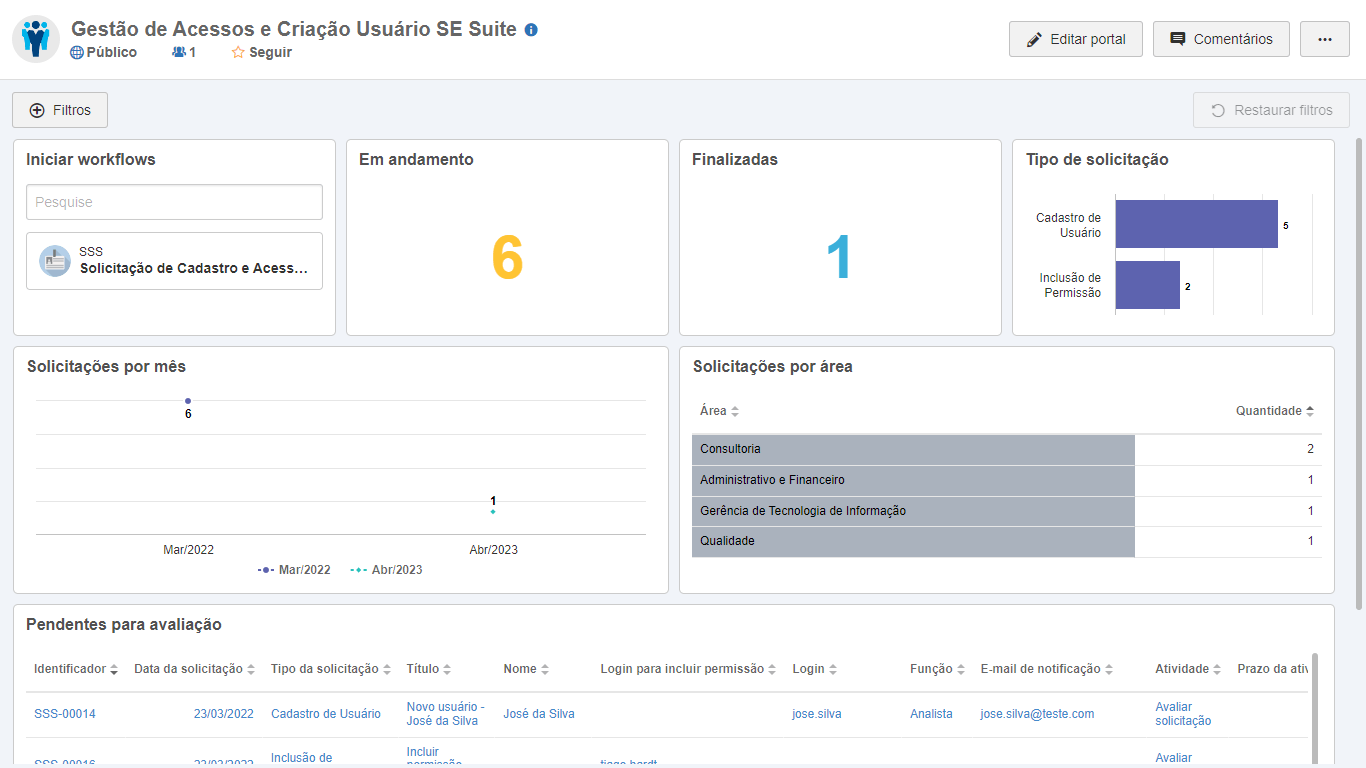Click the members count people icon
1366x768 pixels.
[179, 53]
